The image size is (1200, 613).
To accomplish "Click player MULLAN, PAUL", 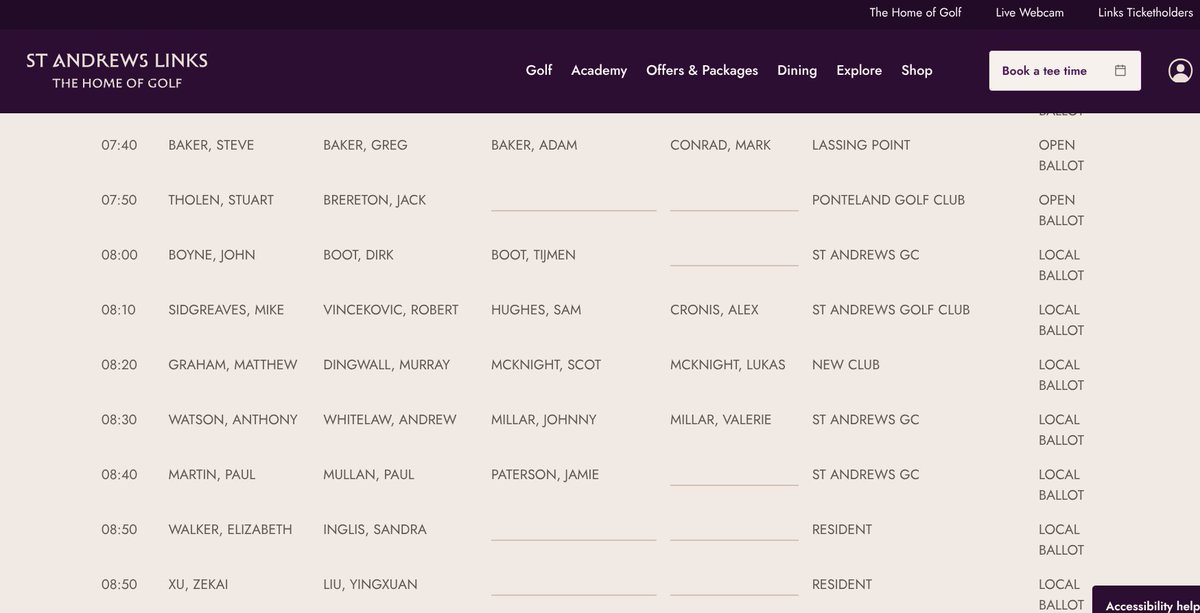I will [368, 475].
